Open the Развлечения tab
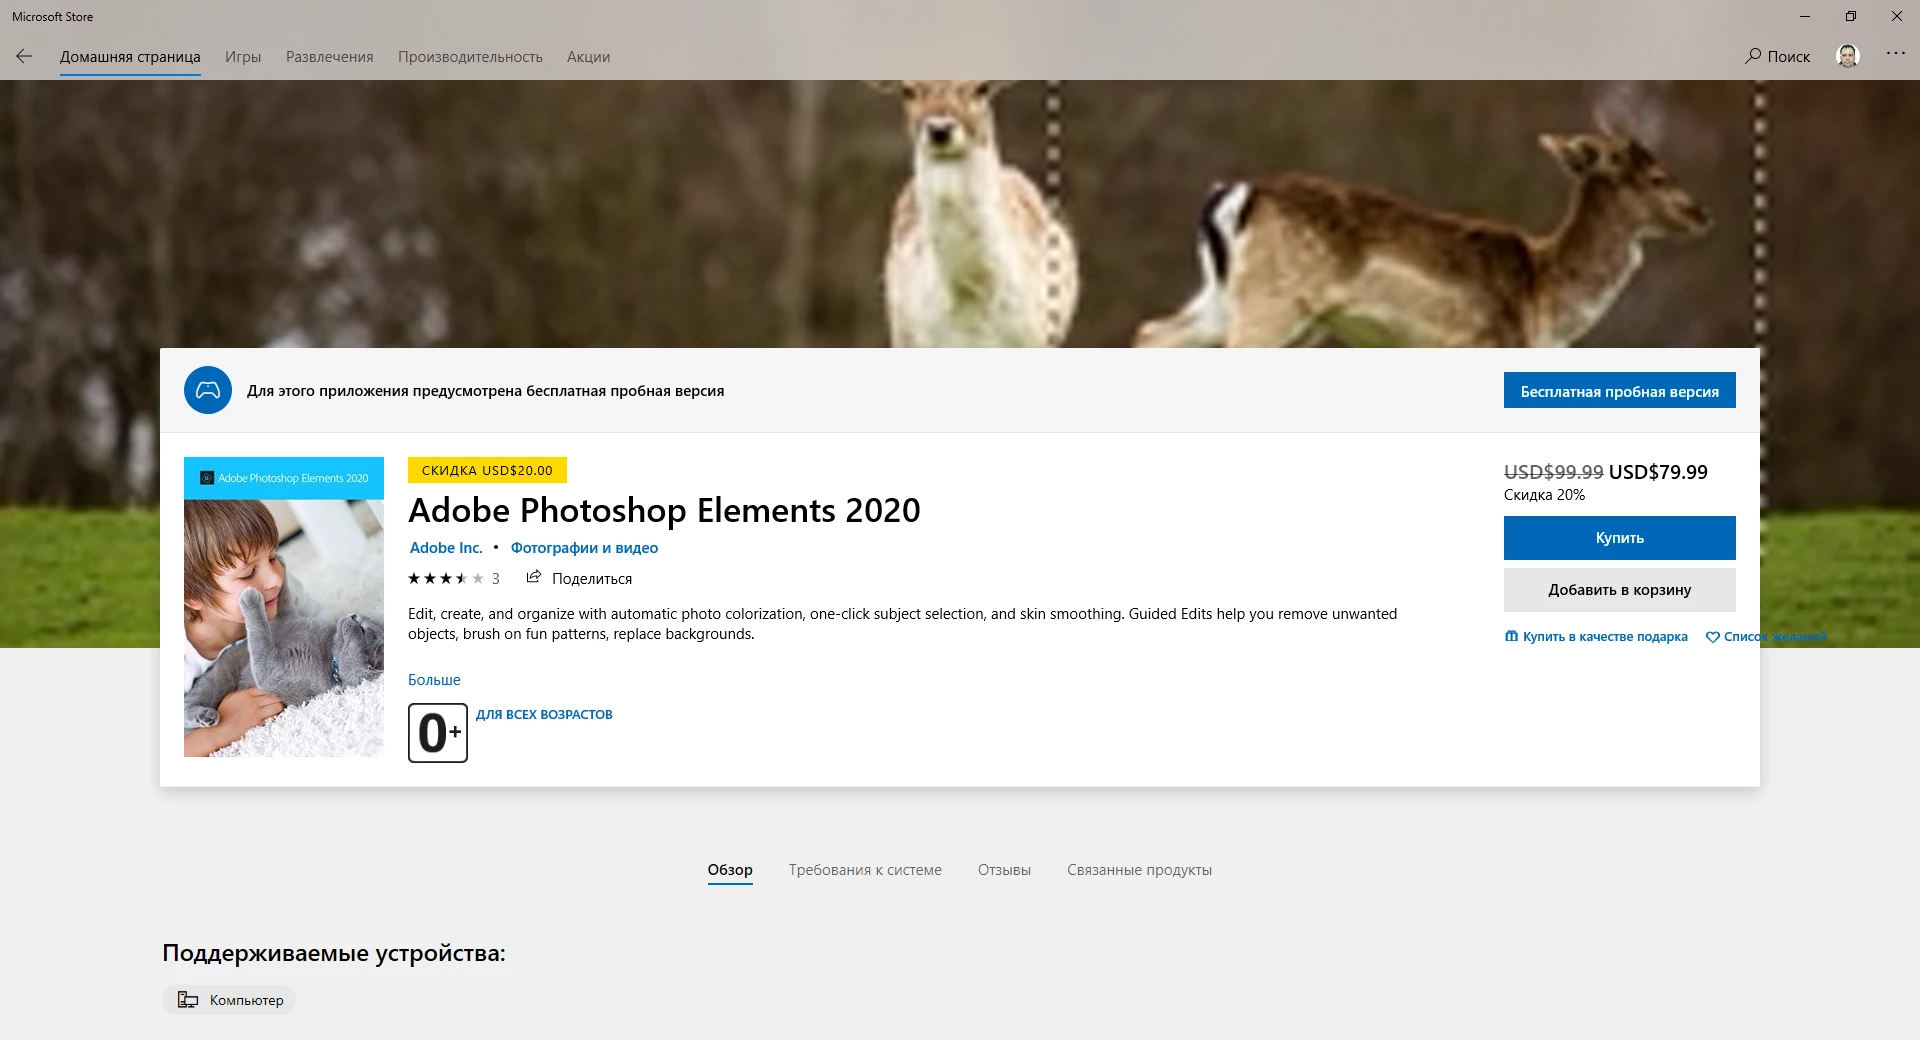Image resolution: width=1920 pixels, height=1040 pixels. pyautogui.click(x=329, y=57)
